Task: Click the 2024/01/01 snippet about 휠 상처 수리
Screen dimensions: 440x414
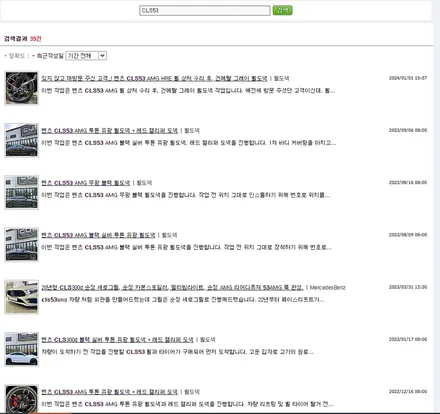Action: pyautogui.click(x=188, y=91)
